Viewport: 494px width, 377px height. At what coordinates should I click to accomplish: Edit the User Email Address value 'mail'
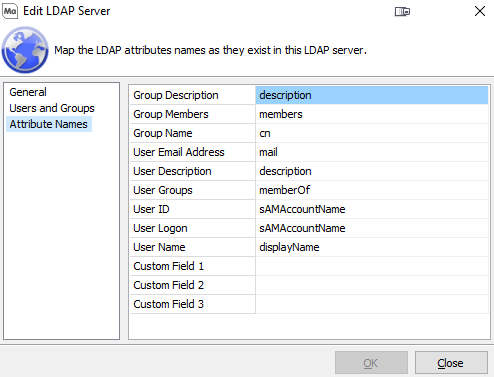pyautogui.click(x=372, y=152)
